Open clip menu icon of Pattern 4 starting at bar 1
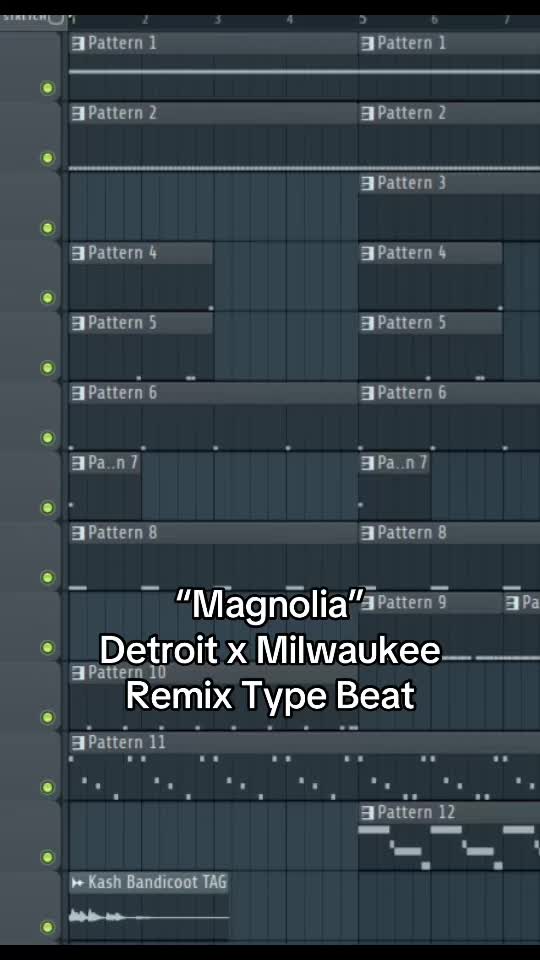540x960 pixels. pos(78,253)
